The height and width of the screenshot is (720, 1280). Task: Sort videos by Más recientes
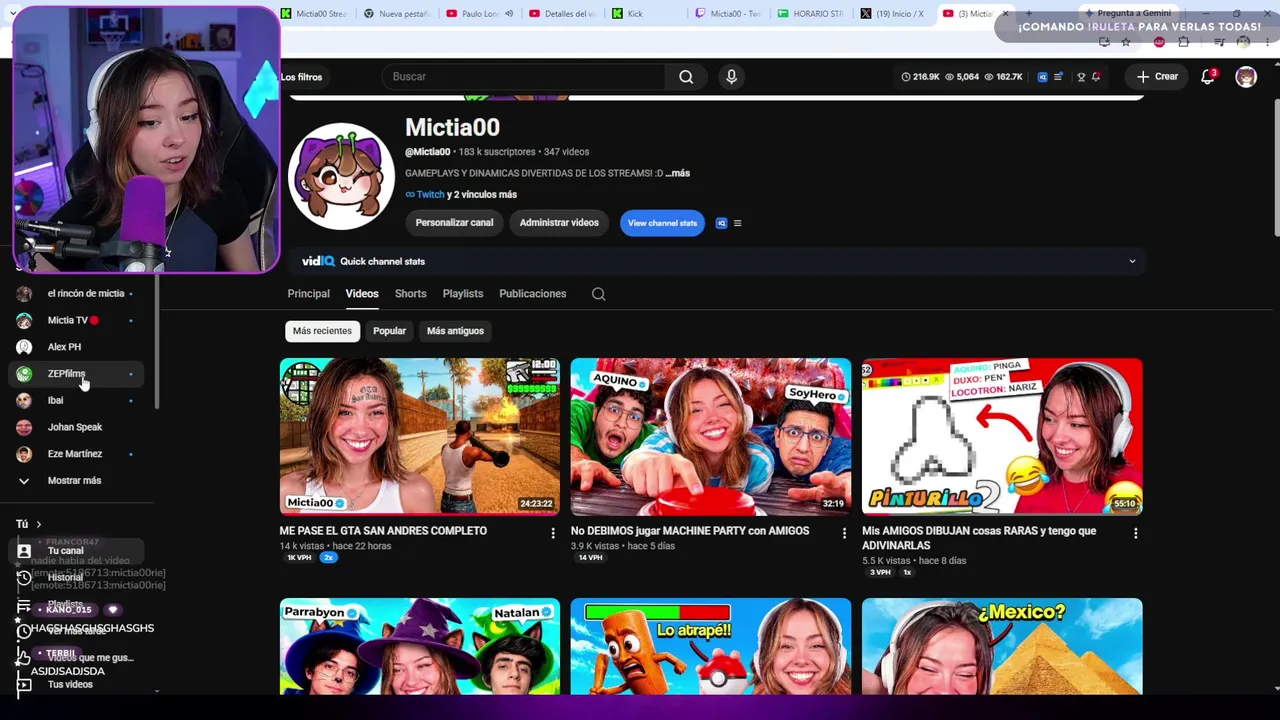(322, 331)
